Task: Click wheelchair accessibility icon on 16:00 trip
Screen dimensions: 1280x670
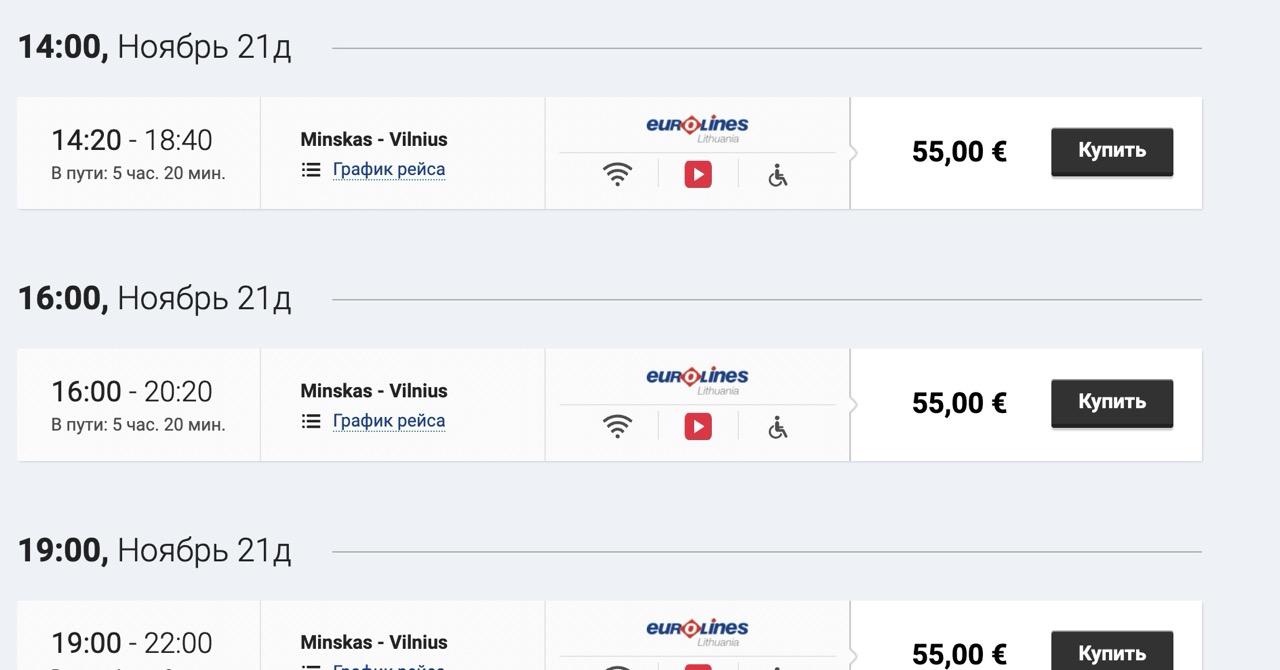Action: pos(778,427)
